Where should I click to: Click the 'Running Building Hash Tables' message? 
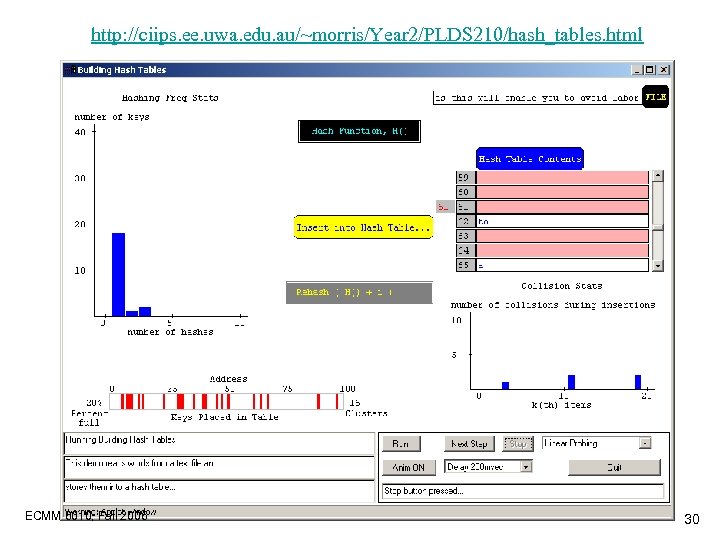click(219, 444)
